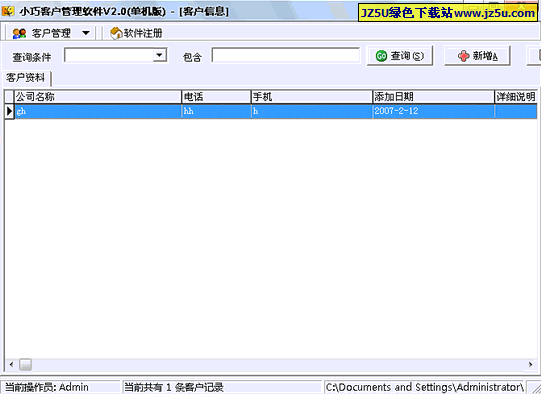Click the status bar Documents and Settings path
541x394 pixels.
click(x=425, y=387)
